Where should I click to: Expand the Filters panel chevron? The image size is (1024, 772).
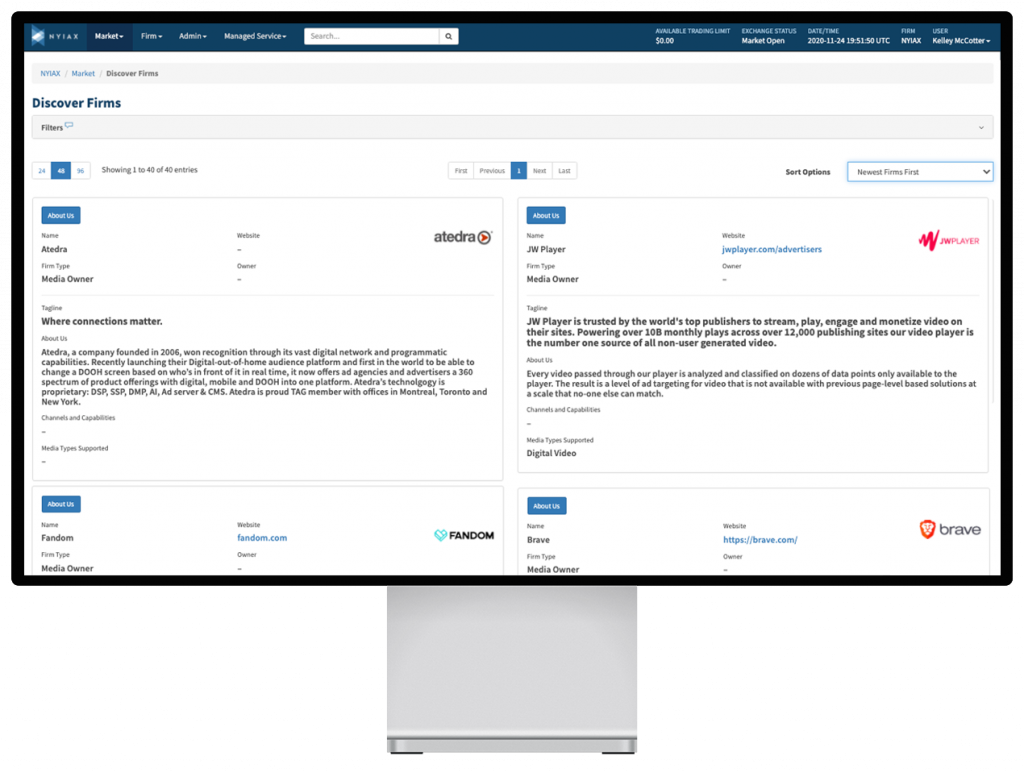981,127
